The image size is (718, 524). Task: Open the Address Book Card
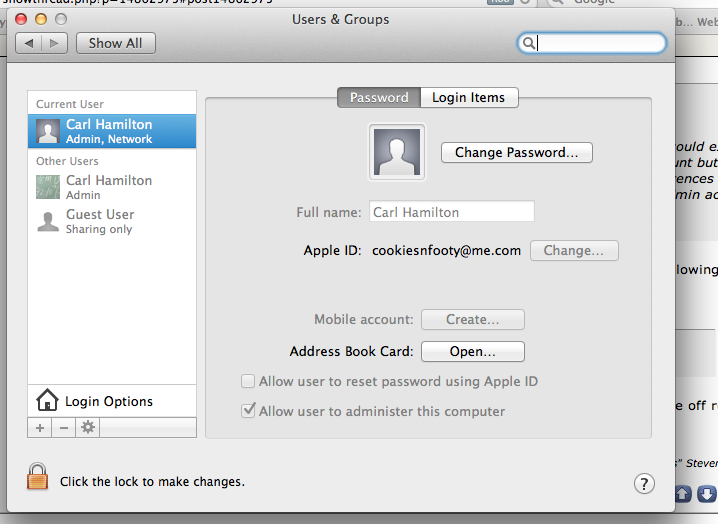click(x=473, y=351)
